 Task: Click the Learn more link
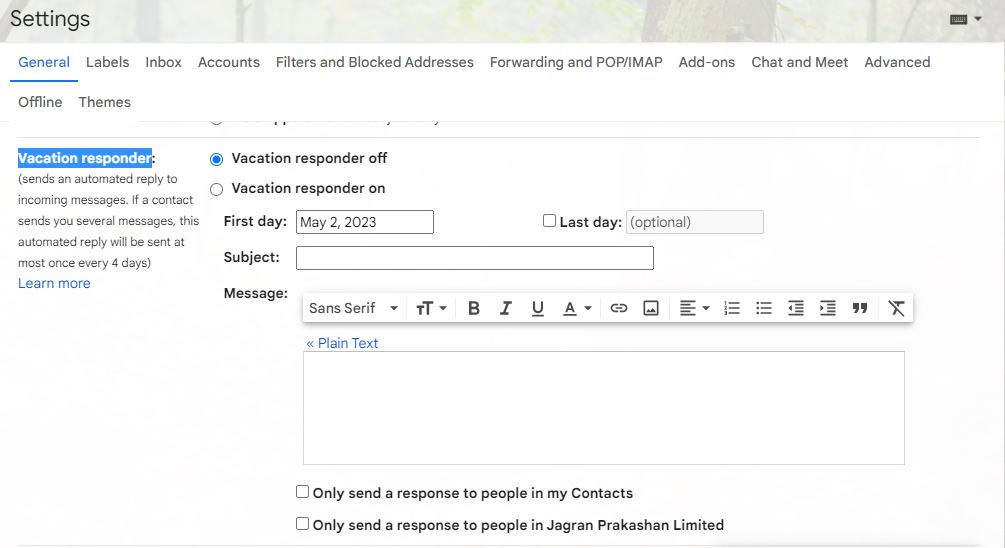click(54, 283)
